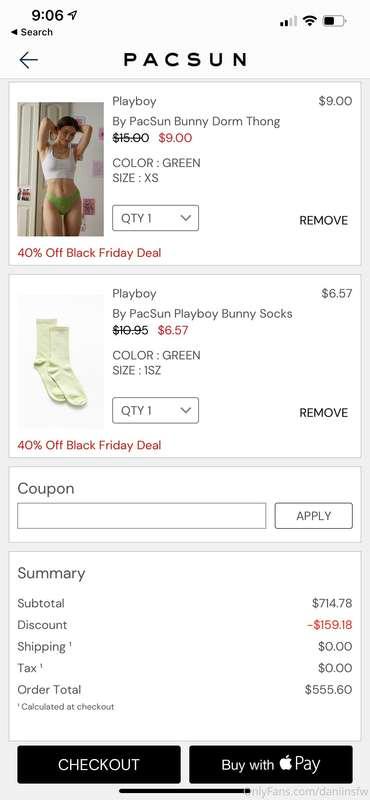The height and width of the screenshot is (800, 370).
Task: Proceed with the CHECKOUT button
Action: (x=99, y=764)
